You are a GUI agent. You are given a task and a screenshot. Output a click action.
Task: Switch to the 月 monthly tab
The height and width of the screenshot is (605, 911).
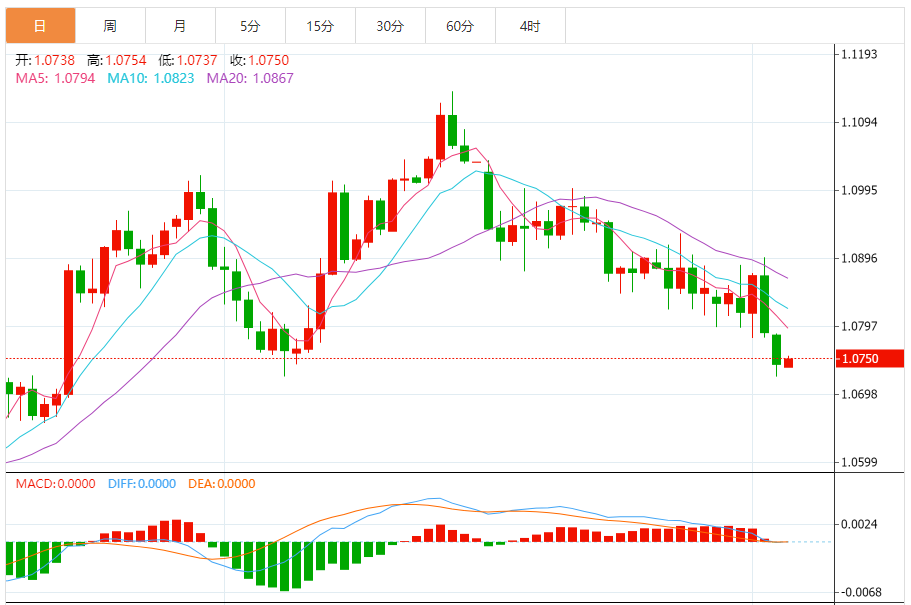[x=180, y=26]
